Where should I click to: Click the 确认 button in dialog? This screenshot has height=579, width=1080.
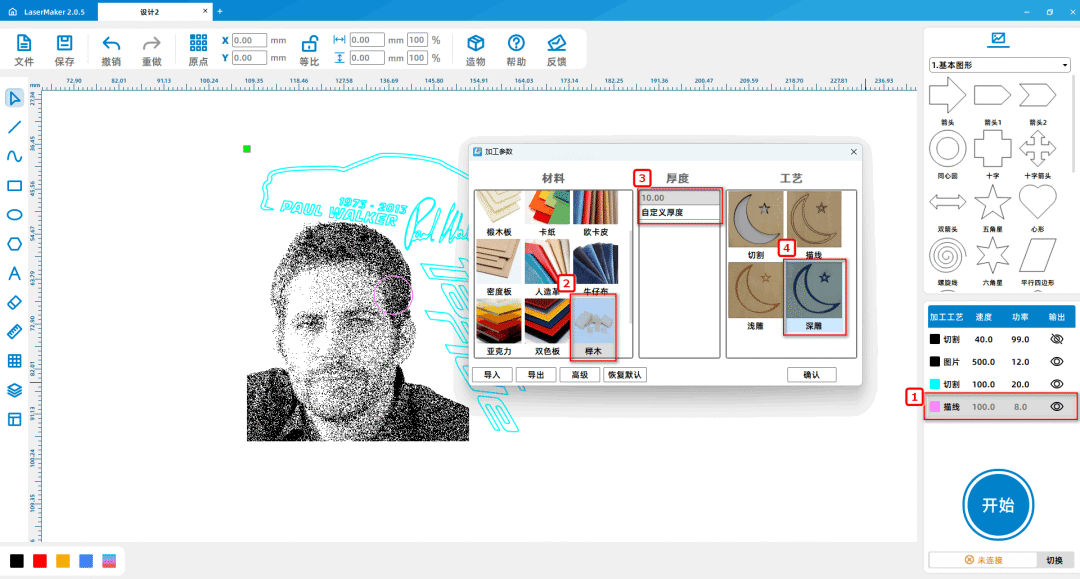[x=811, y=375]
